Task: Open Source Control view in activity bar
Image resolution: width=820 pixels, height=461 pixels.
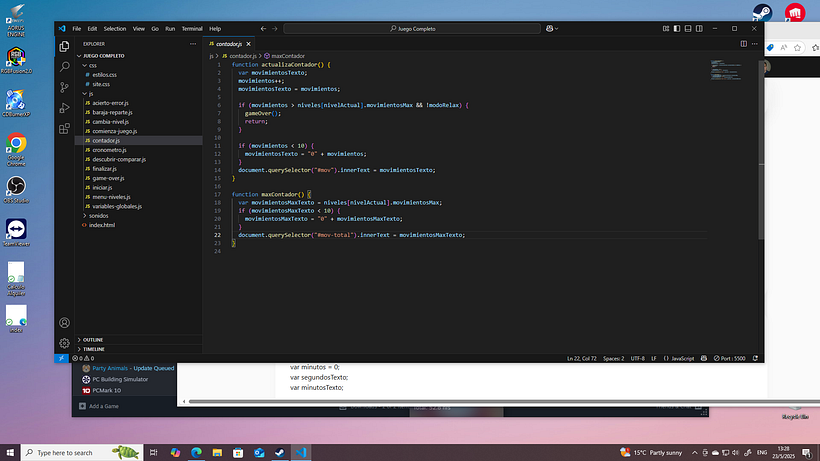Action: (x=64, y=87)
